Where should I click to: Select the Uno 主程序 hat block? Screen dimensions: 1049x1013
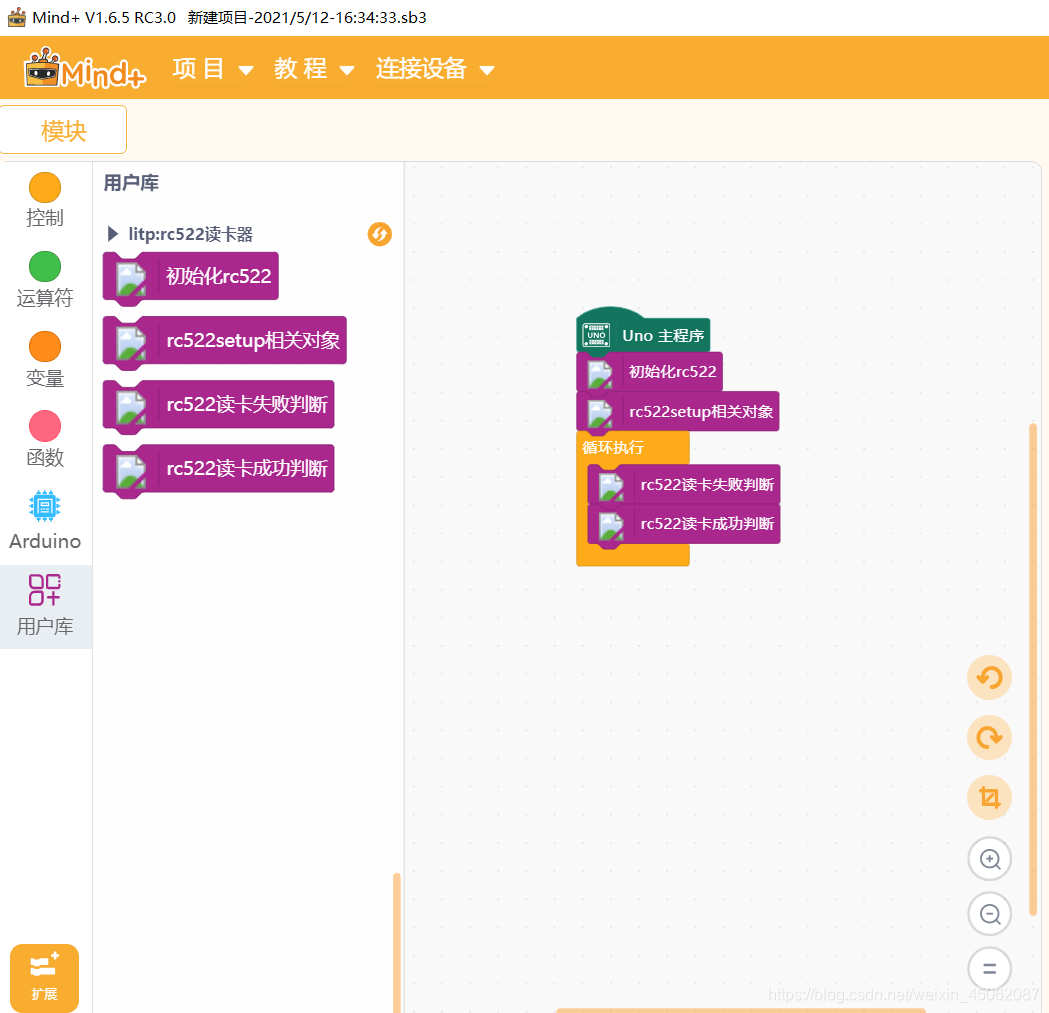coord(643,331)
